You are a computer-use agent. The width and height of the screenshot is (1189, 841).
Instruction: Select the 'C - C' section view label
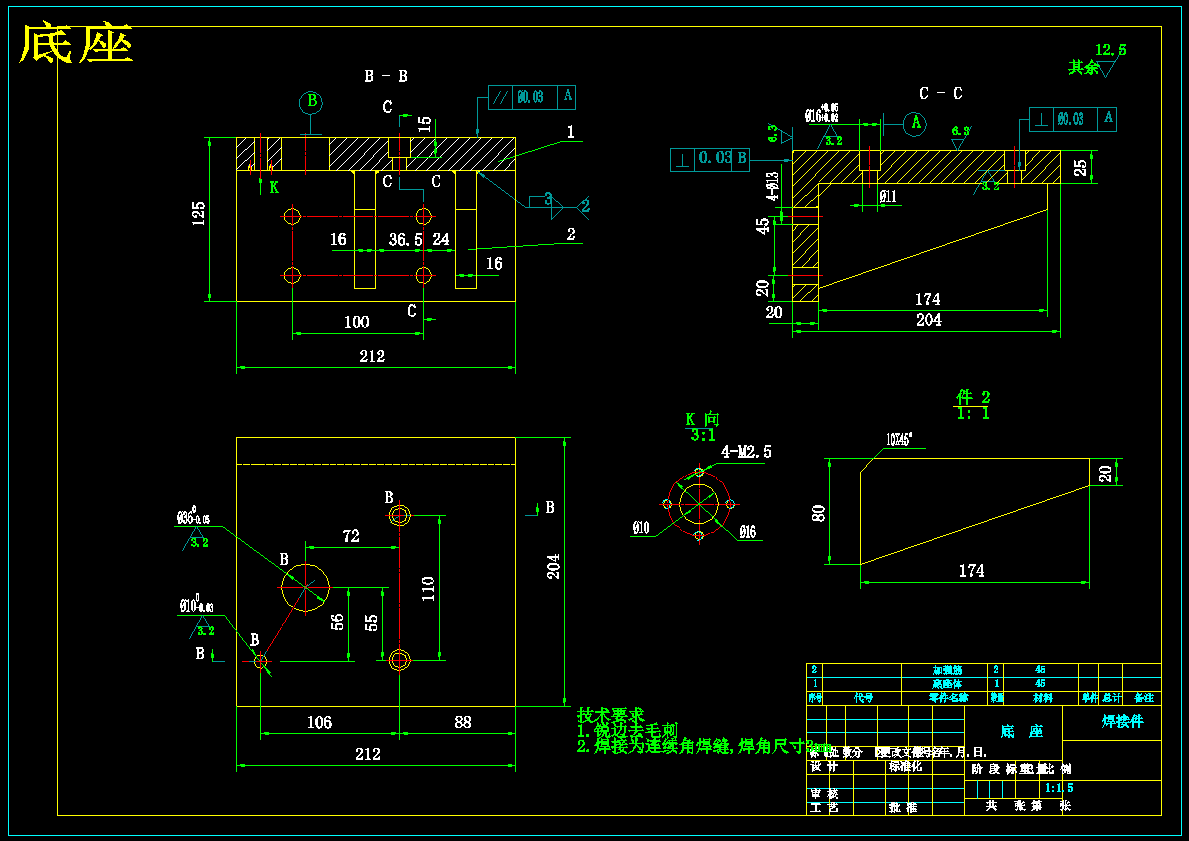tap(940, 93)
